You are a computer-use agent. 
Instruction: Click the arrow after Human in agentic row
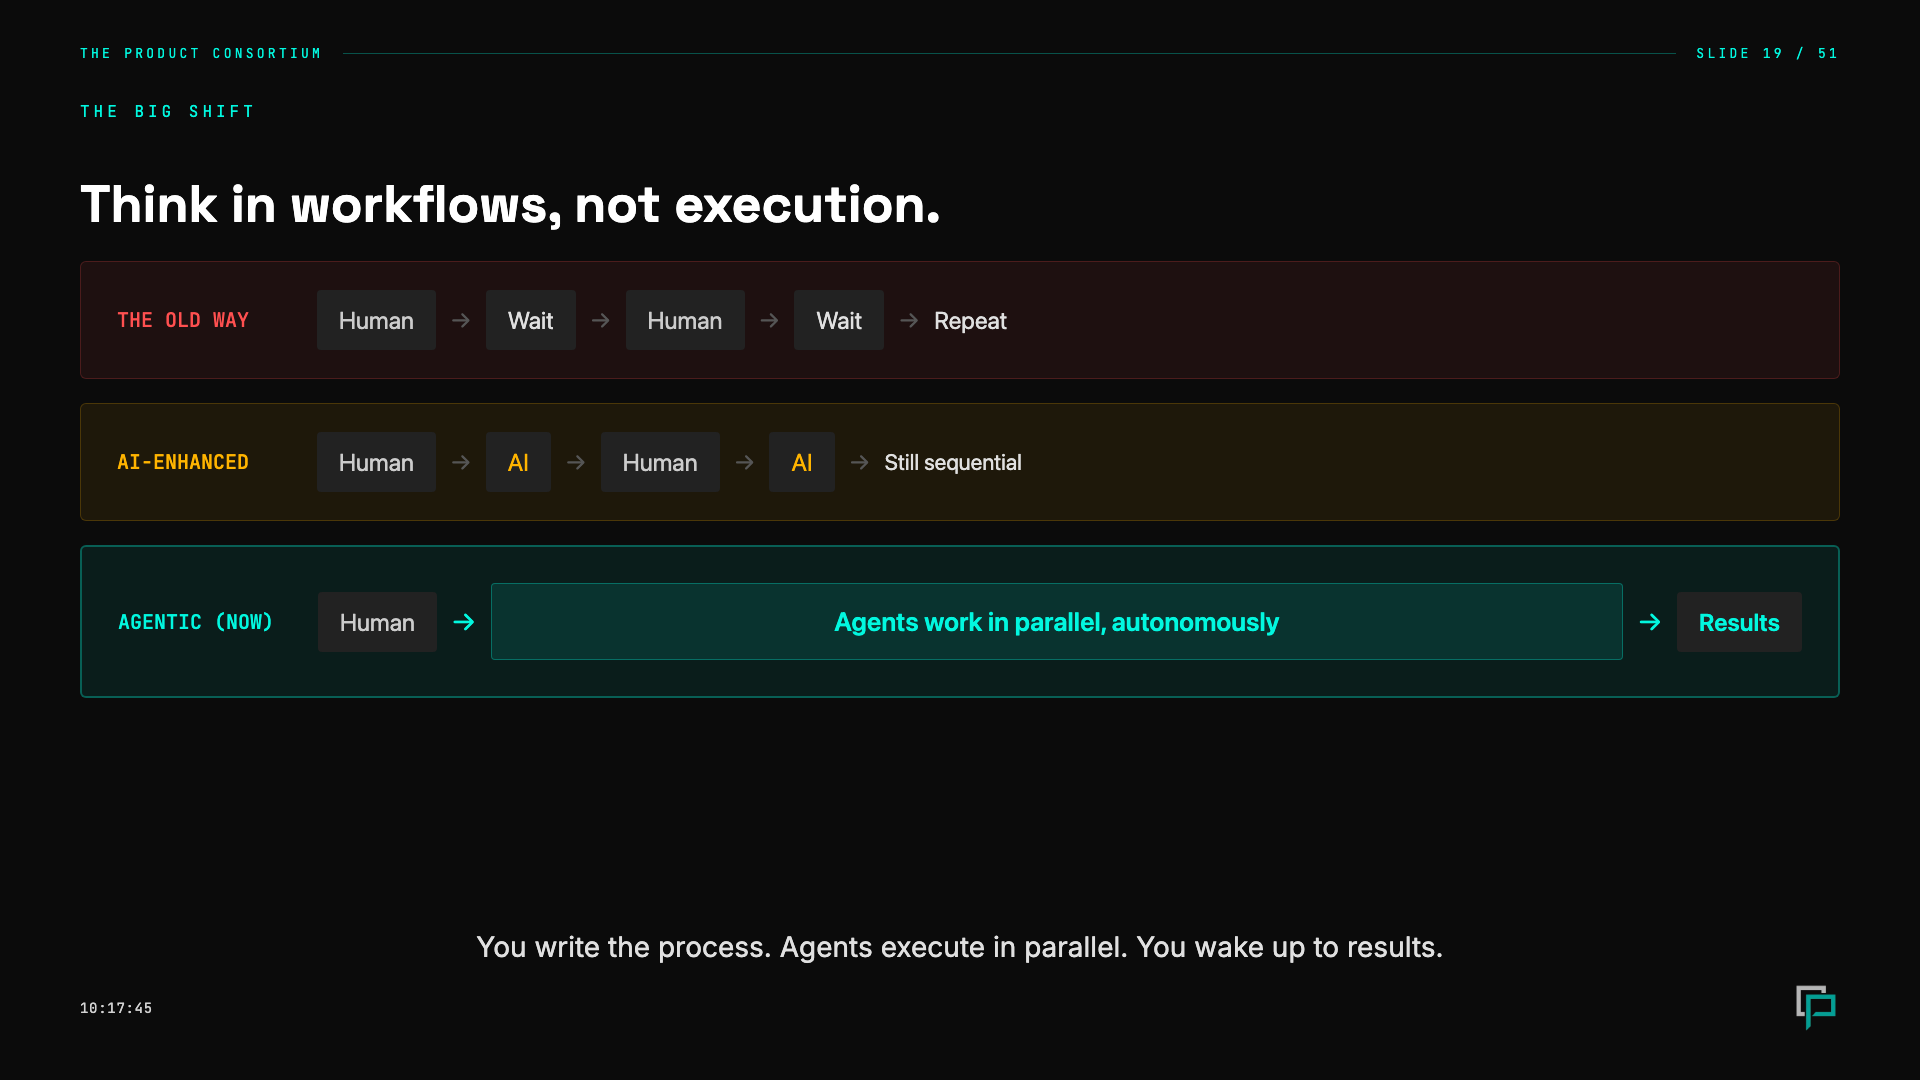coord(463,621)
